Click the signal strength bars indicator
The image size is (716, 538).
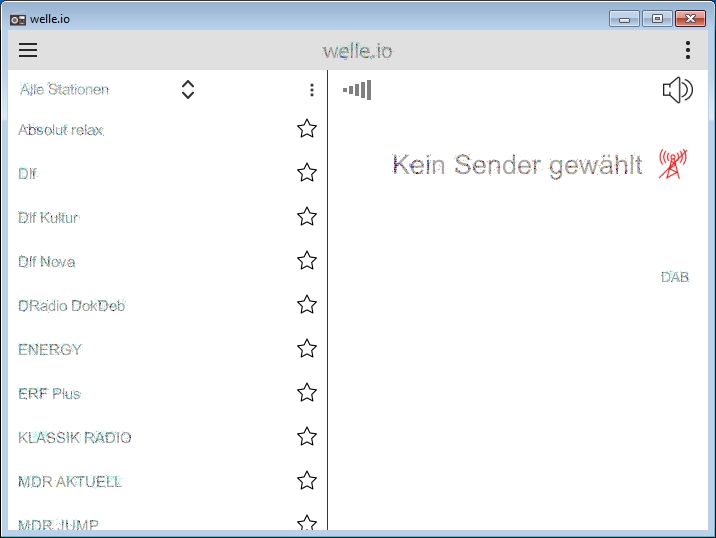[357, 90]
